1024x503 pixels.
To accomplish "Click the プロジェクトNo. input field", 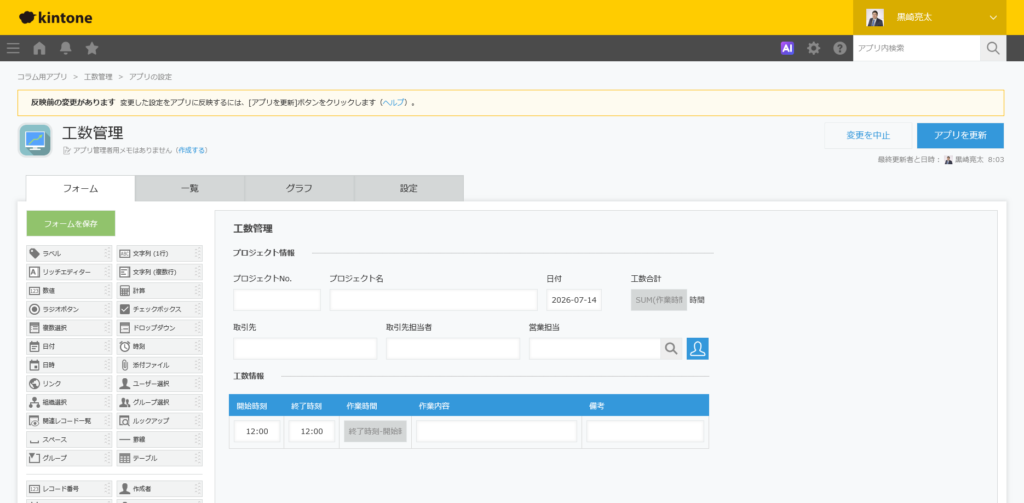I will [277, 300].
